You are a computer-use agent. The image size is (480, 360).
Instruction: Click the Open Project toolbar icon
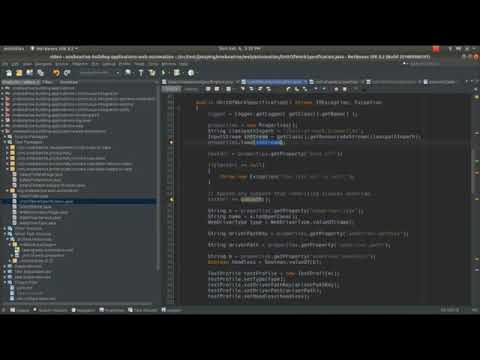(x=30, y=73)
